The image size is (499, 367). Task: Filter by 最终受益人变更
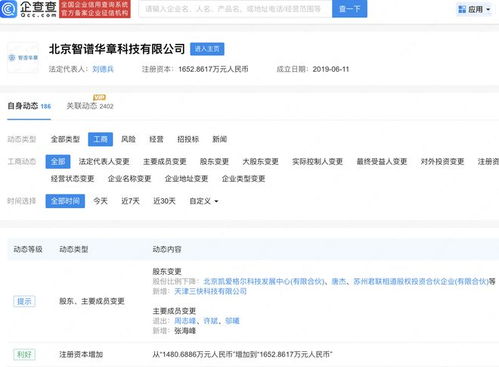pyautogui.click(x=382, y=162)
